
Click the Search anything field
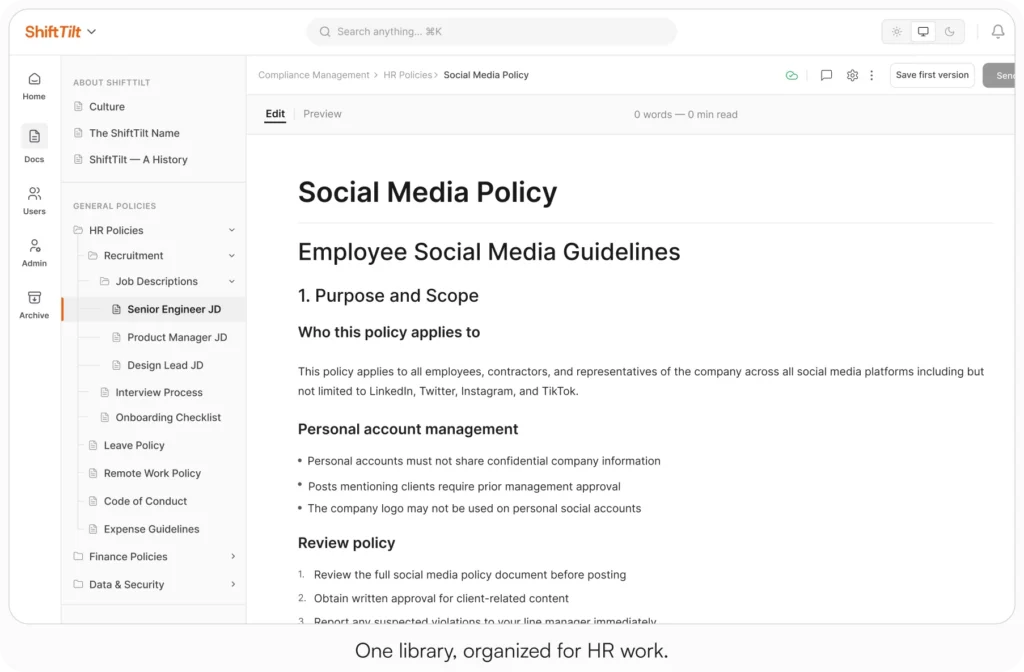coord(491,31)
